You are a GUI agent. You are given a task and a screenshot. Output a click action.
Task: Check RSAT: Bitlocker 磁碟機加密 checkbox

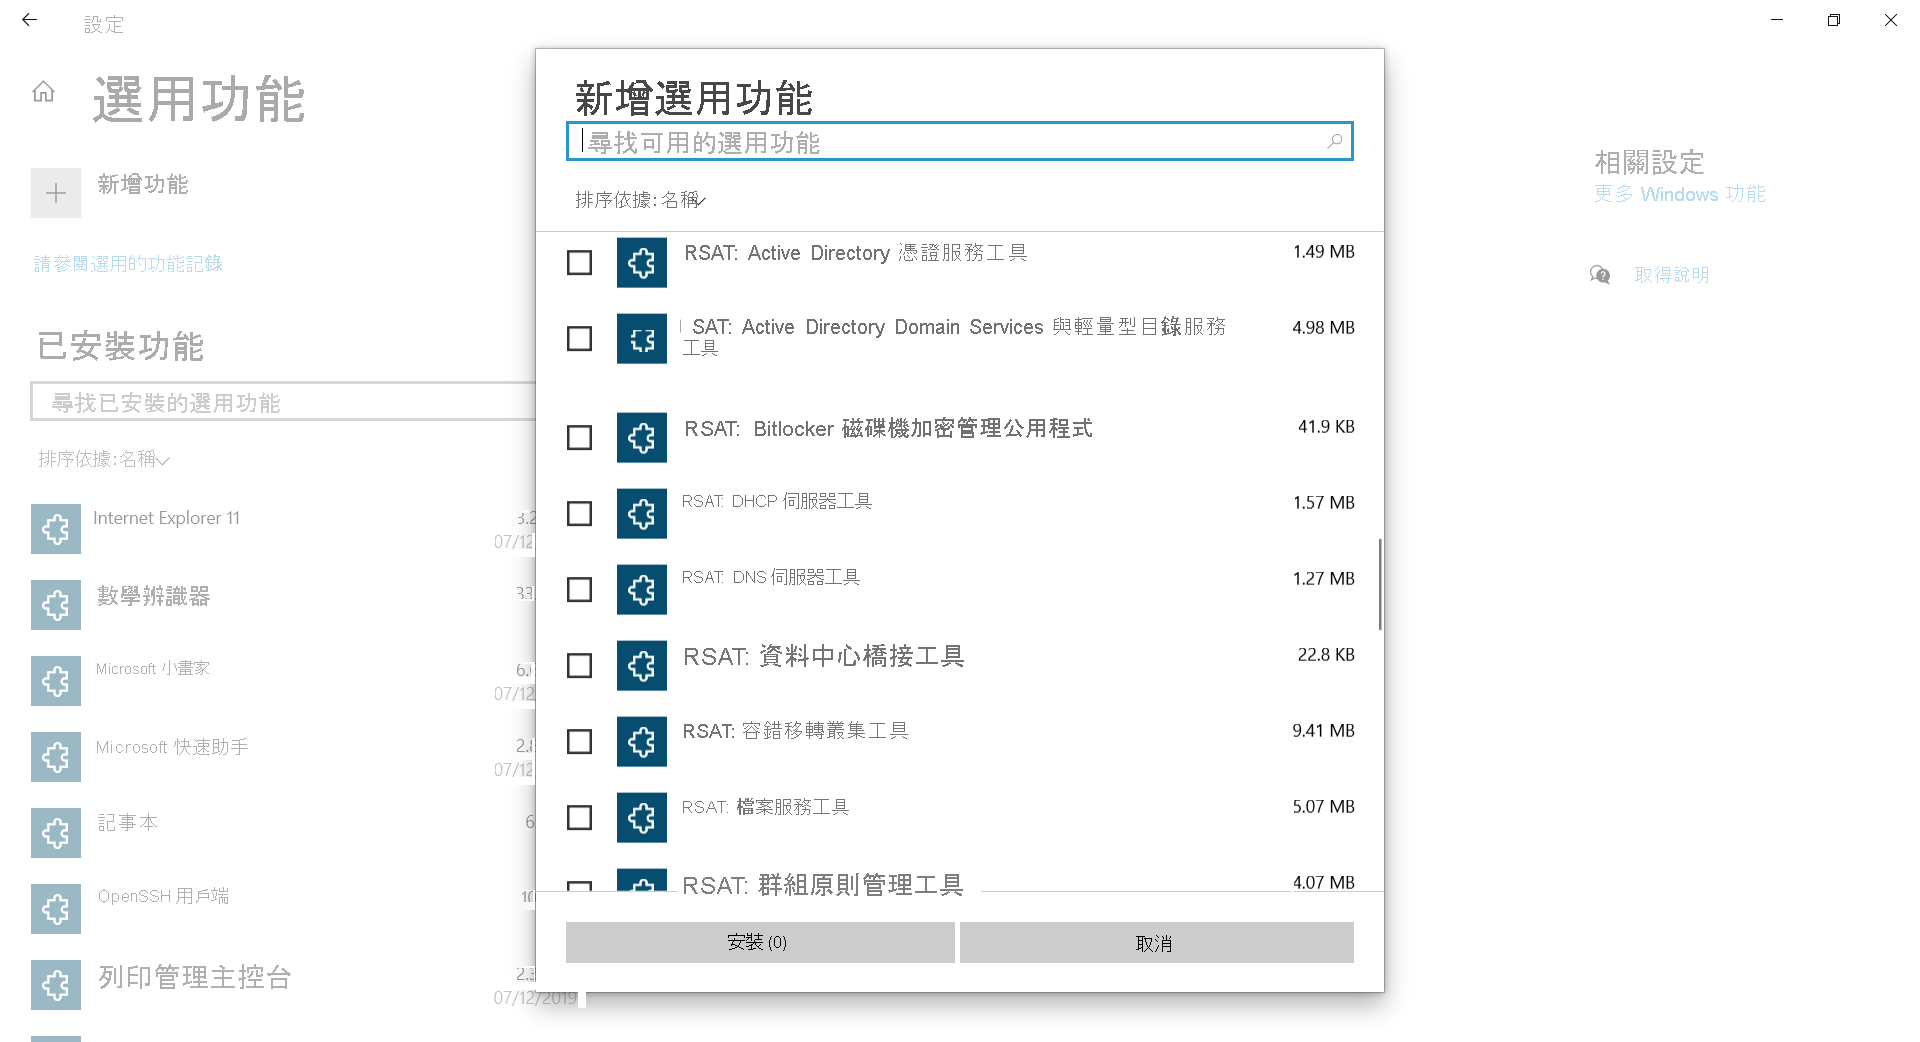(579, 438)
